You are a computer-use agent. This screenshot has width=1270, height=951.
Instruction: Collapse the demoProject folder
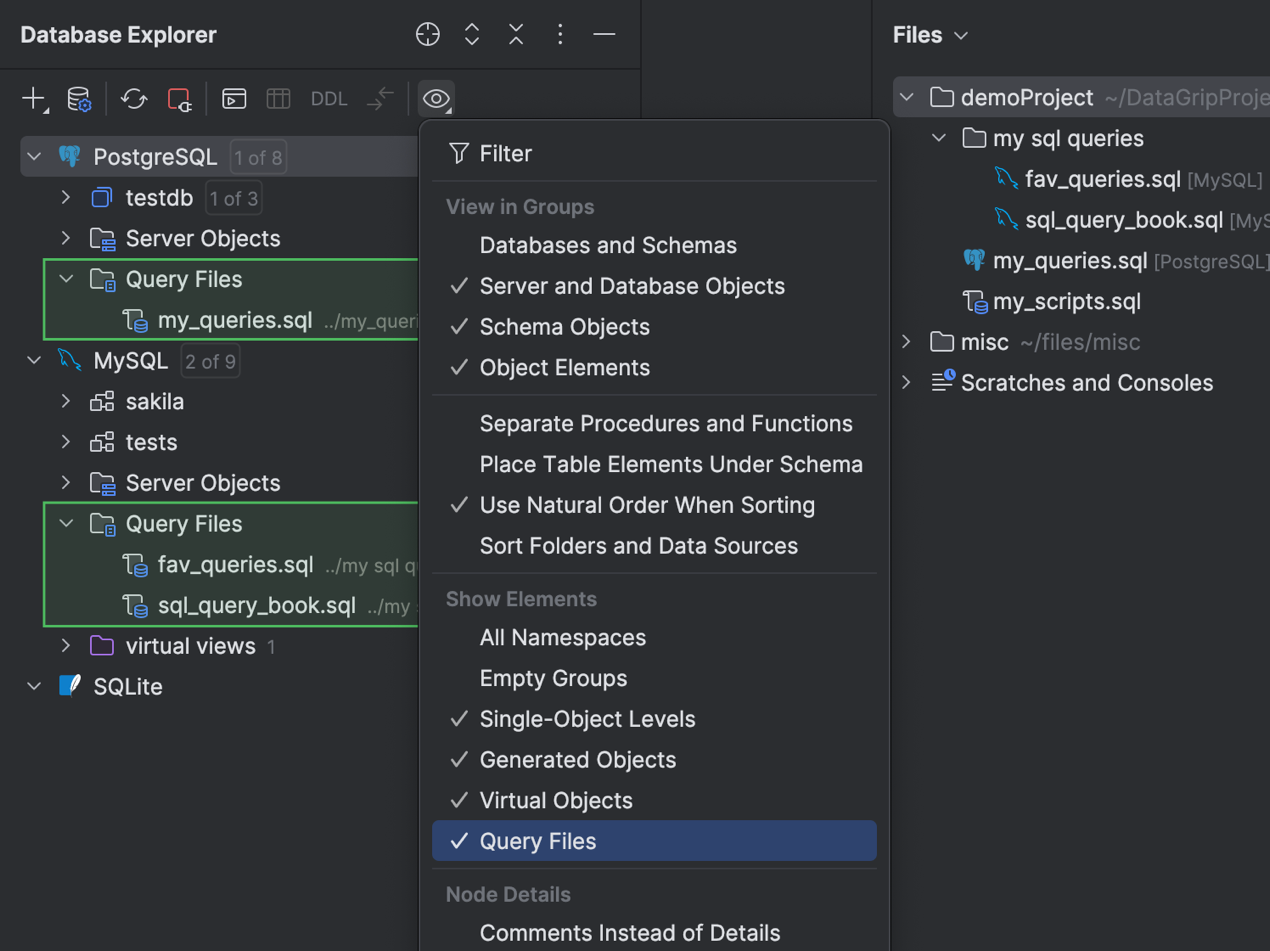pos(908,98)
